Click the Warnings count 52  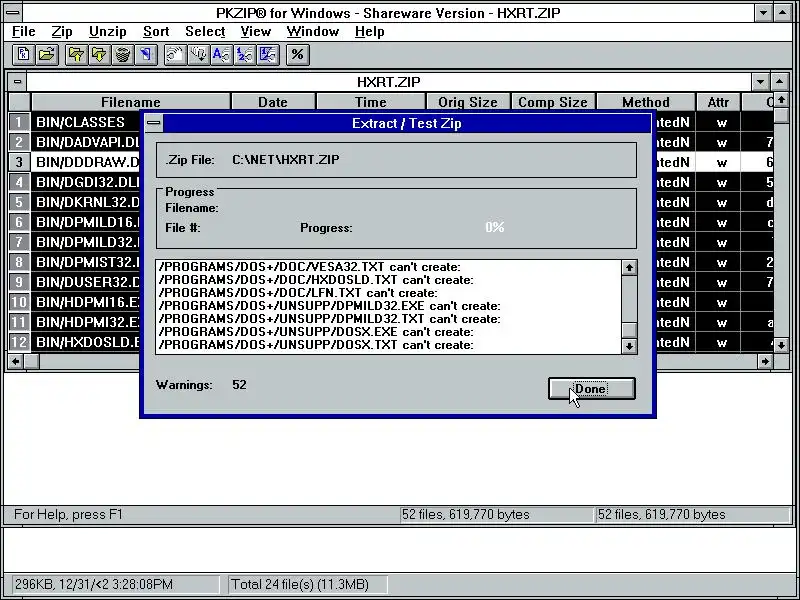(239, 385)
